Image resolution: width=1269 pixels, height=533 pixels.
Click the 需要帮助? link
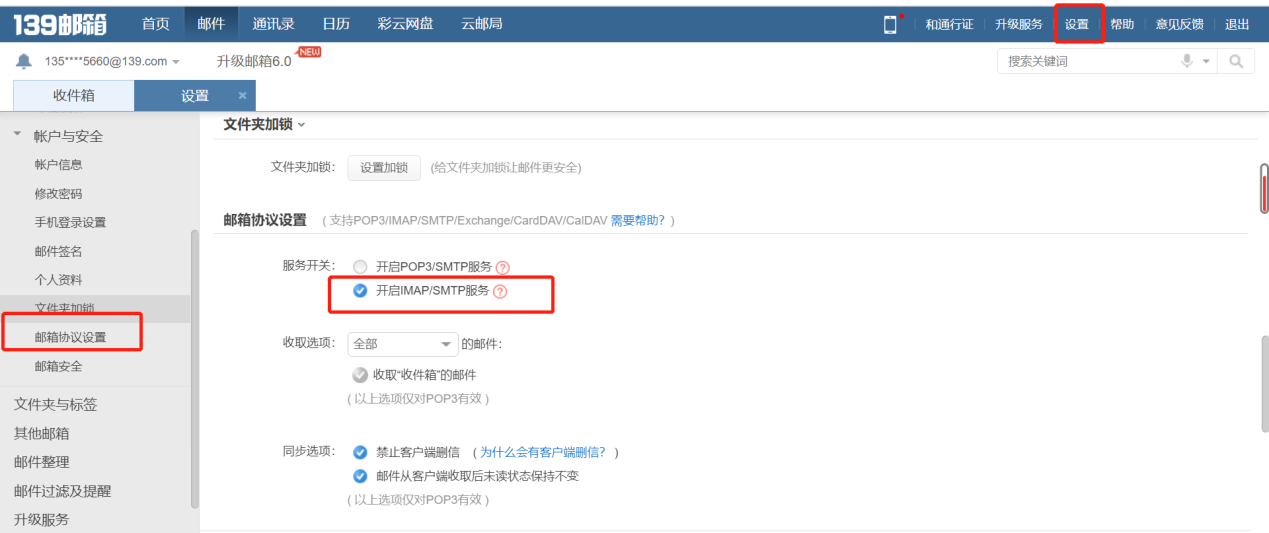pos(637,220)
